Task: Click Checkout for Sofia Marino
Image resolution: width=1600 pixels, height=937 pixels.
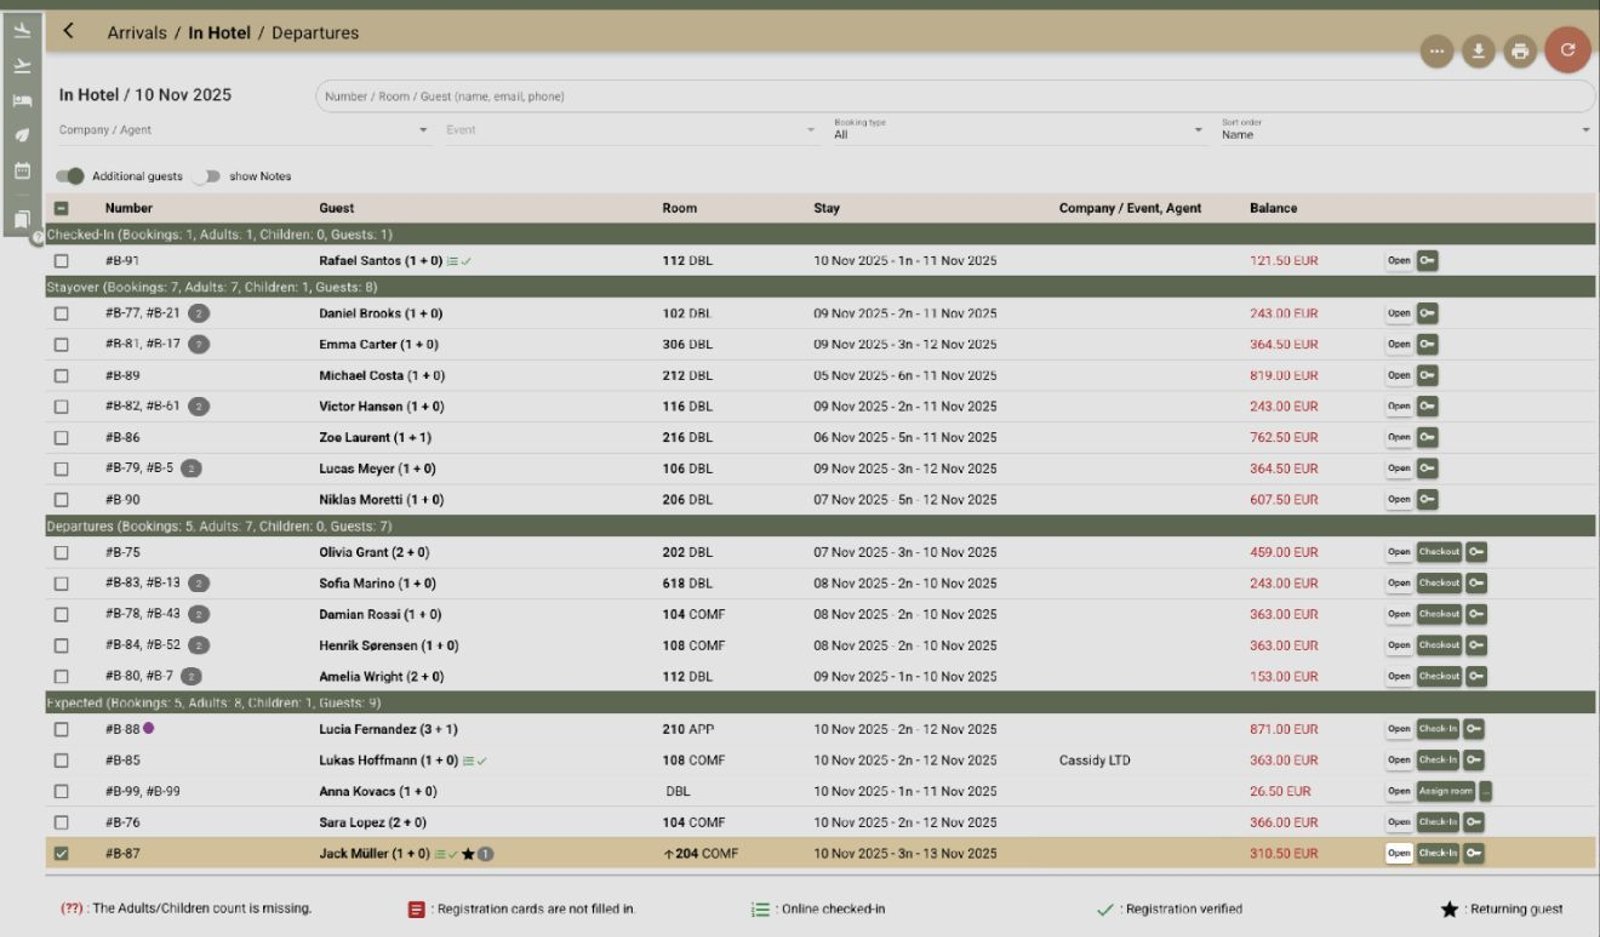Action: tap(1439, 583)
